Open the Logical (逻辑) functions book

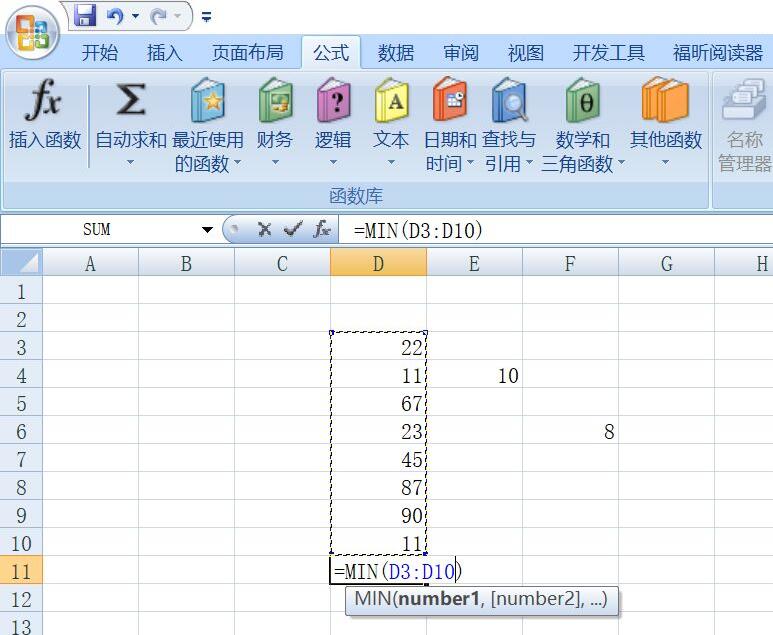click(333, 115)
